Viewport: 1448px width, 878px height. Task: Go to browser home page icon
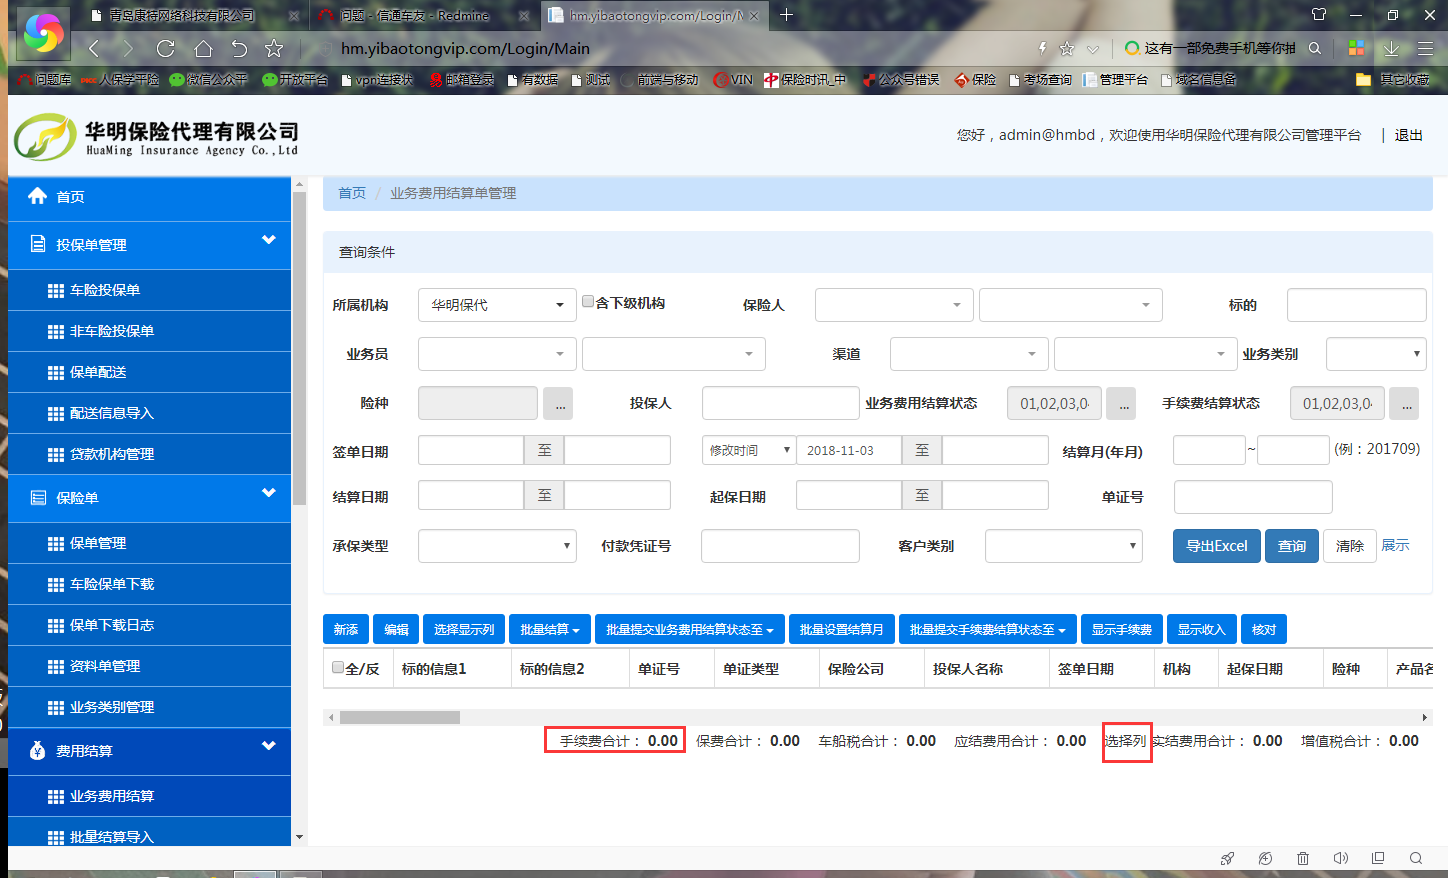[x=203, y=49]
